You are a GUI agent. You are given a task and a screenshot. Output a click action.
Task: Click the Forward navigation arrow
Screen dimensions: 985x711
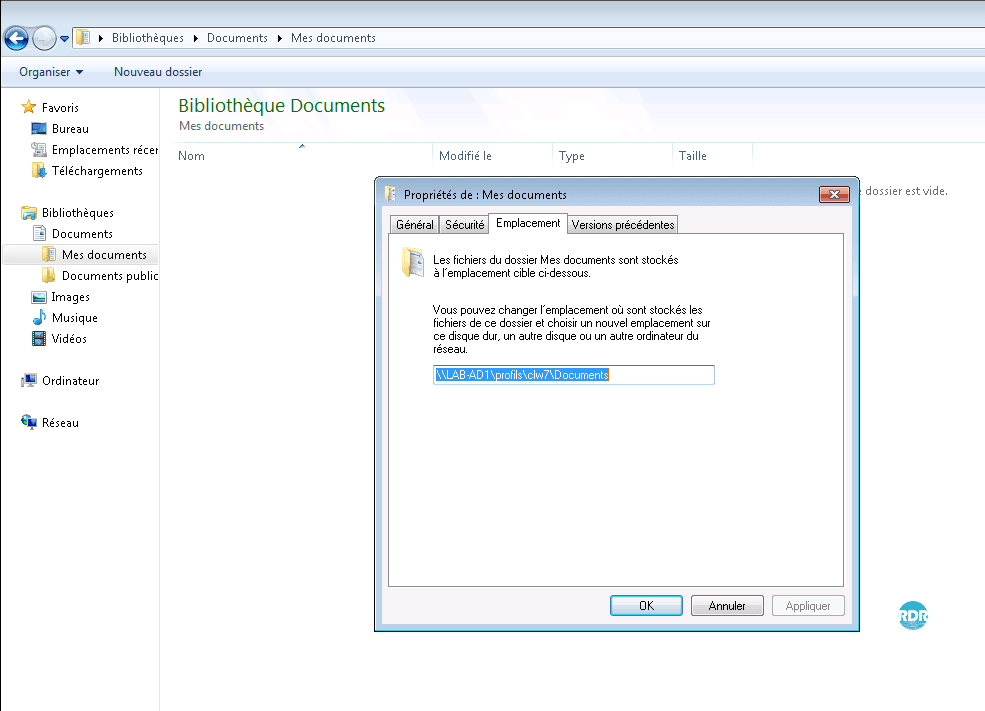point(44,38)
